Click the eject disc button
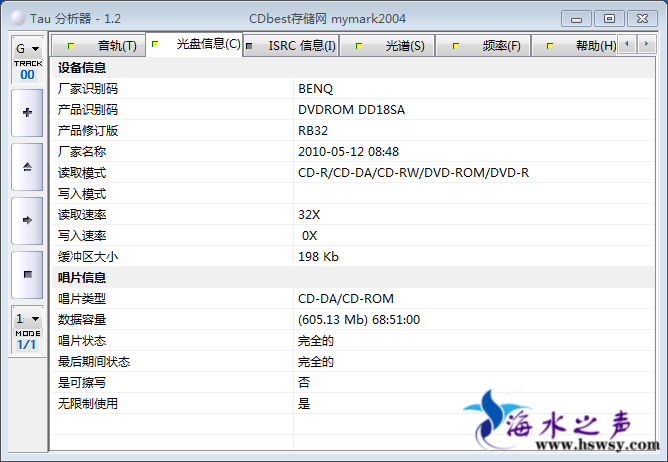 pyautogui.click(x=27, y=167)
